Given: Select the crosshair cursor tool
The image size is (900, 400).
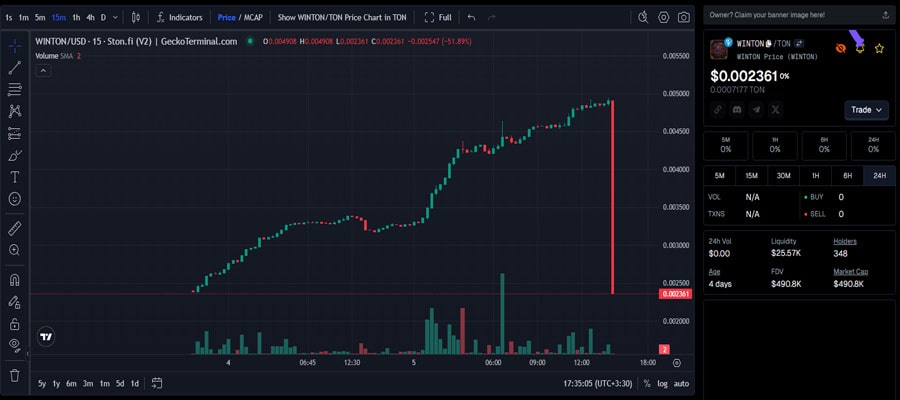Looking at the screenshot, I should 15,46.
